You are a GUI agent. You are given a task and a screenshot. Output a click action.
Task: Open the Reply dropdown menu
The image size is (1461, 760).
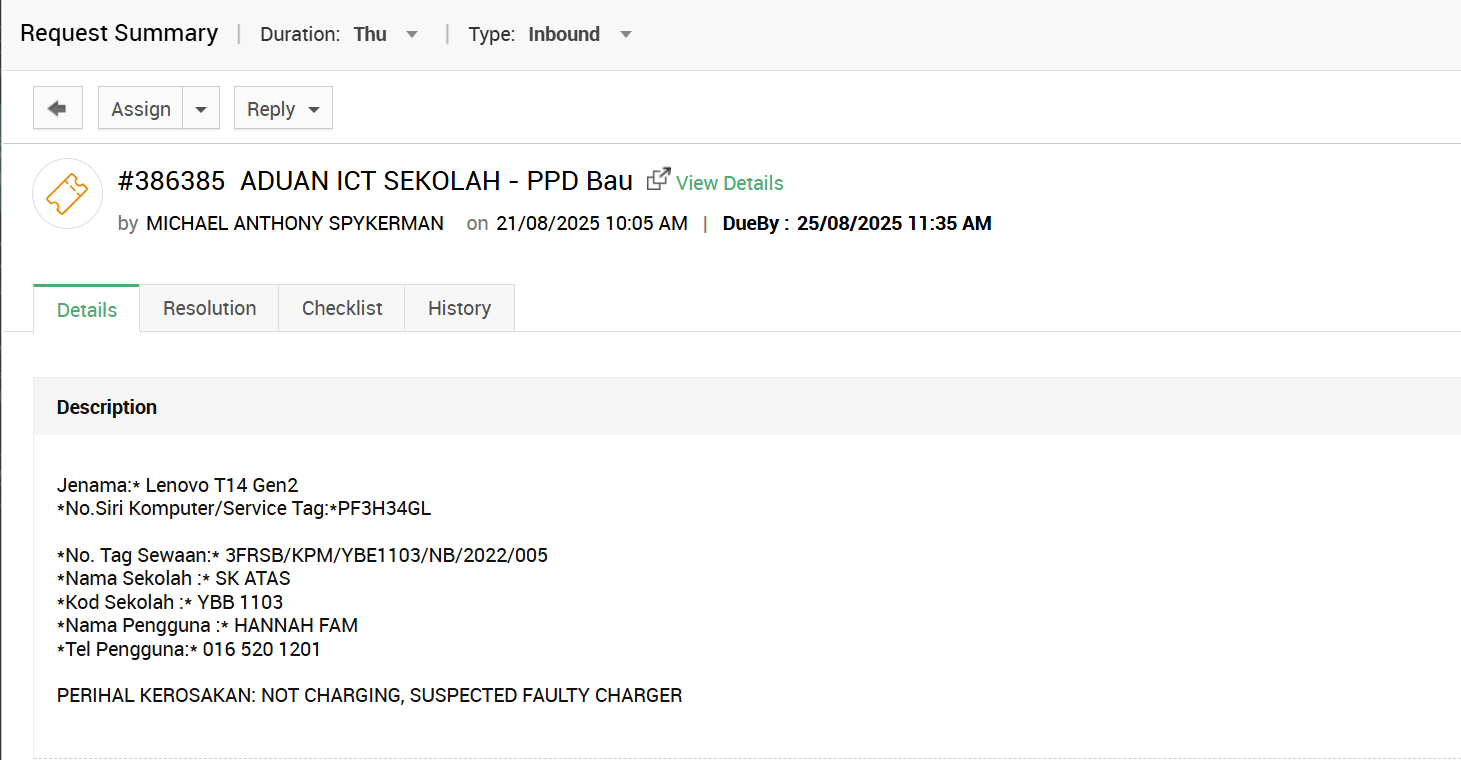coord(283,109)
